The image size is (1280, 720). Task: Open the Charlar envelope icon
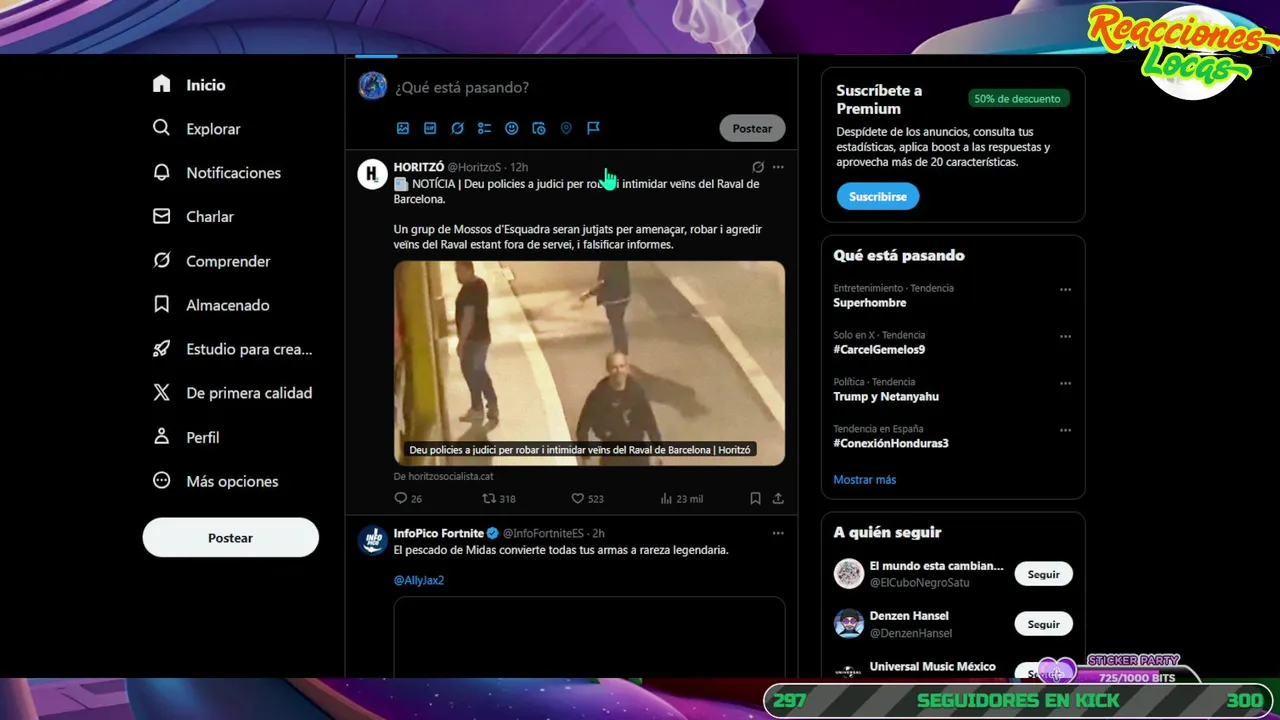tap(162, 217)
